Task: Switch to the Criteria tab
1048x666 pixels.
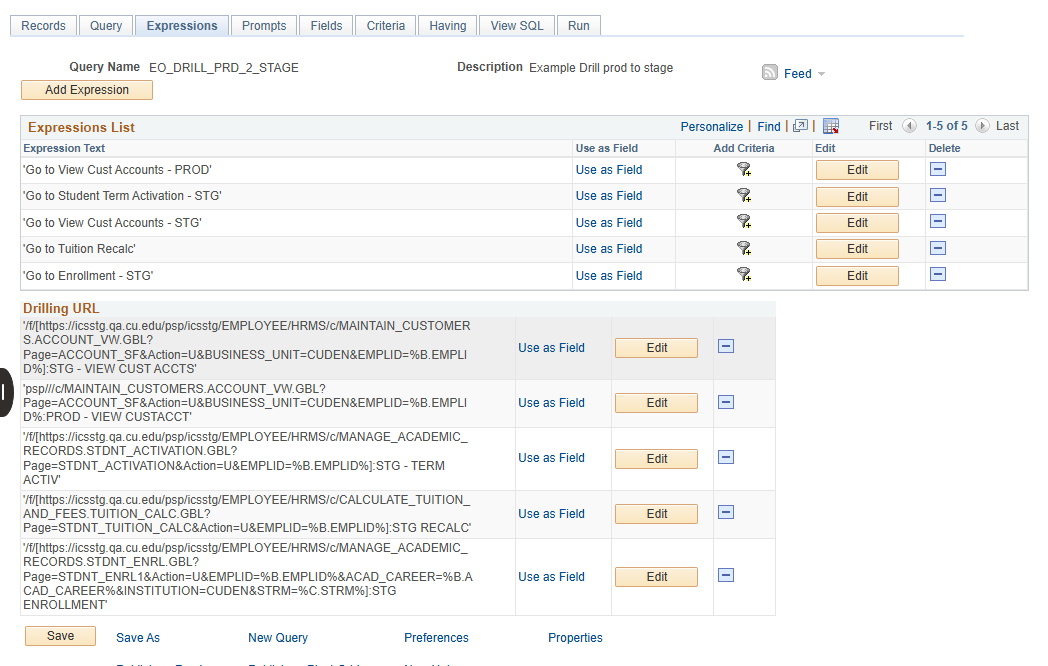Action: point(386,26)
